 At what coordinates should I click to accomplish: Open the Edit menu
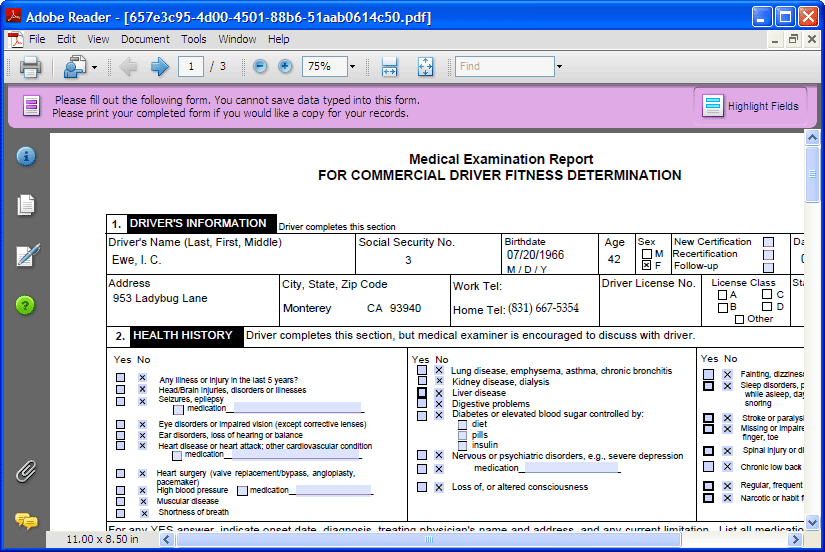point(66,39)
